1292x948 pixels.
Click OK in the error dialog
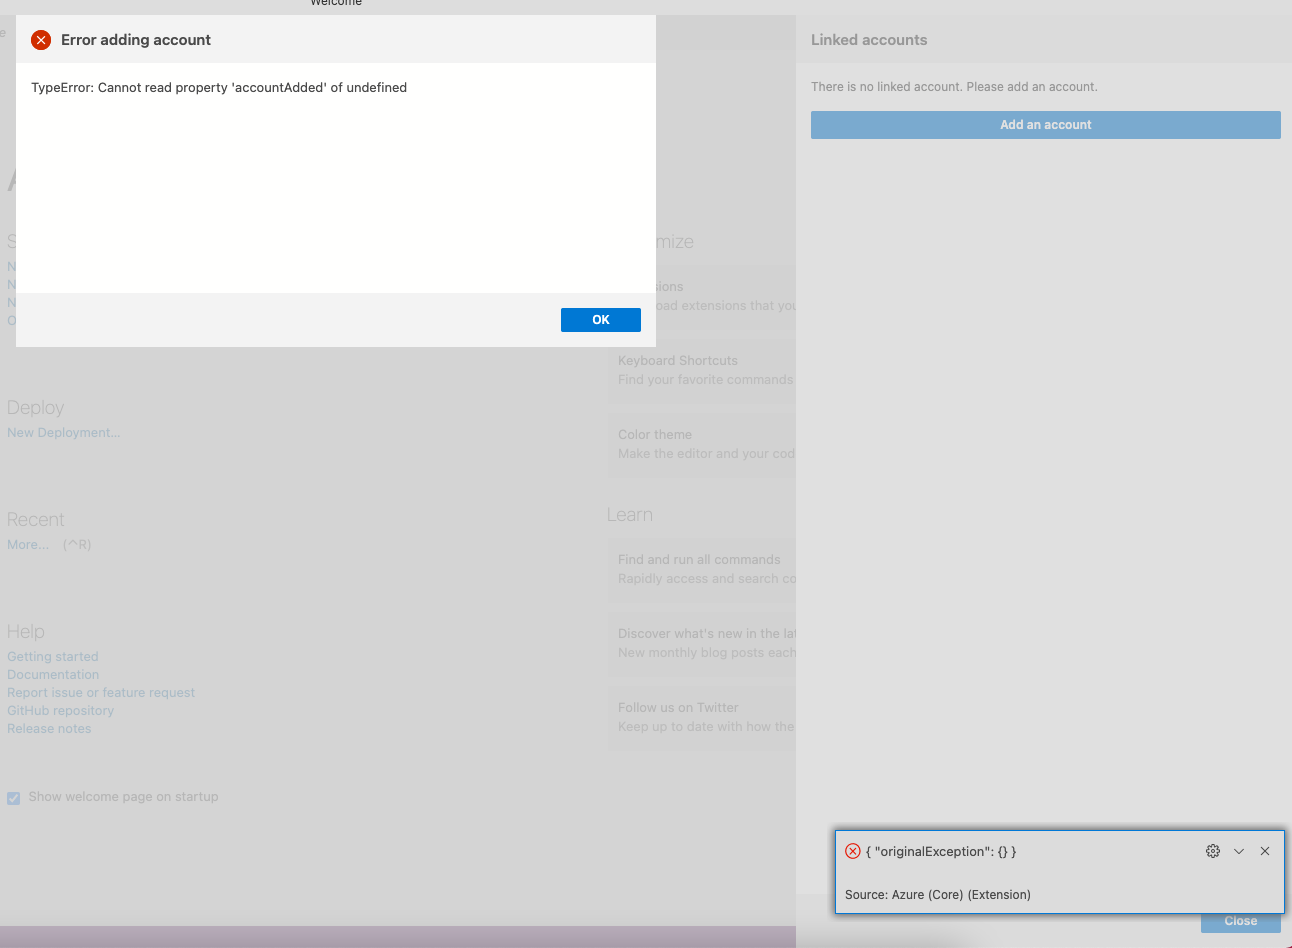(600, 320)
